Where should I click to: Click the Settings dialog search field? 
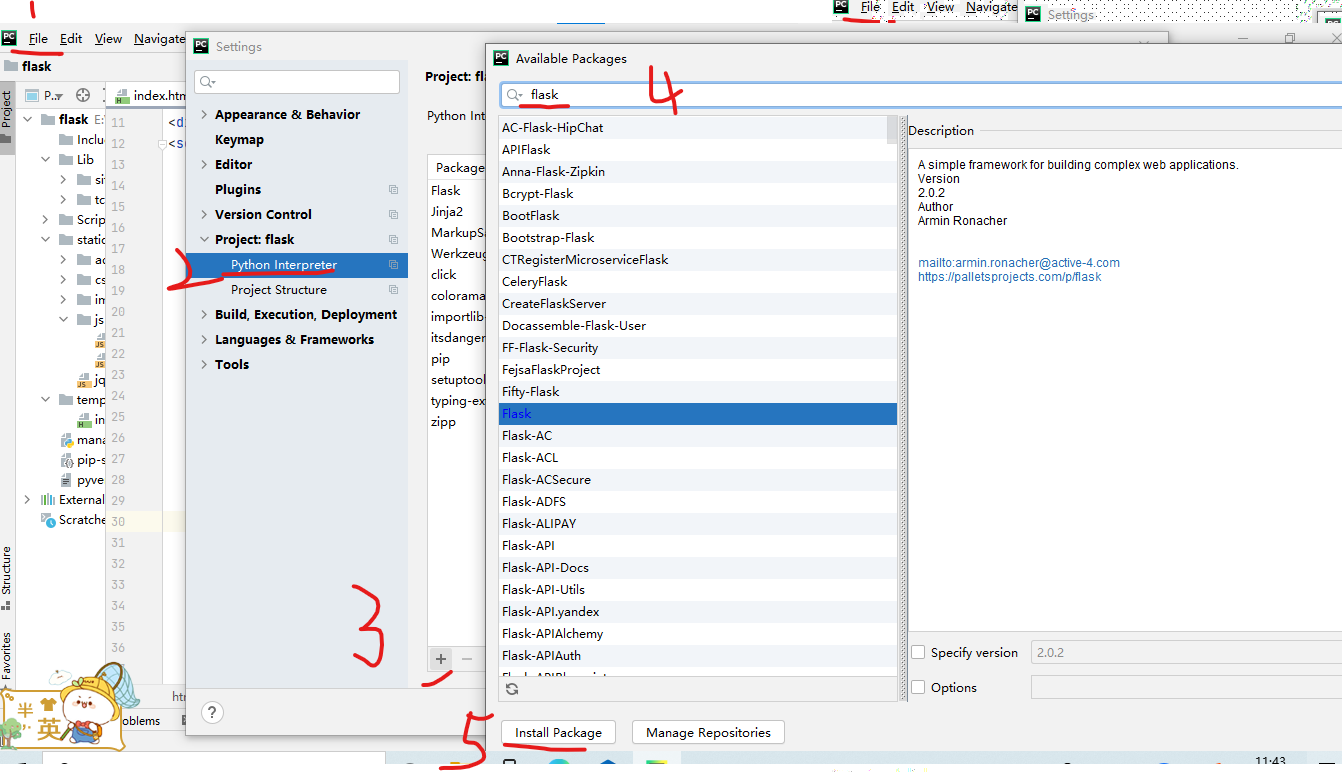[297, 82]
